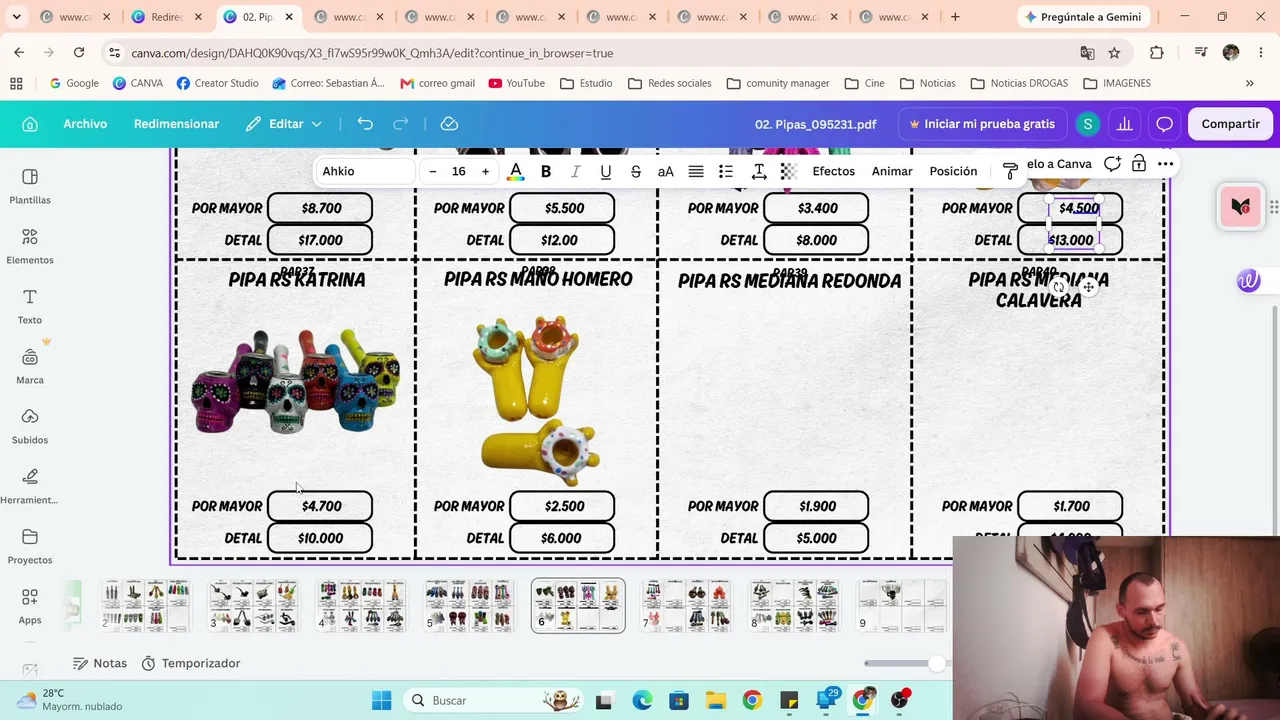The width and height of the screenshot is (1280, 720).
Task: Open the Estudio bookmarks folder
Action: tap(586, 83)
